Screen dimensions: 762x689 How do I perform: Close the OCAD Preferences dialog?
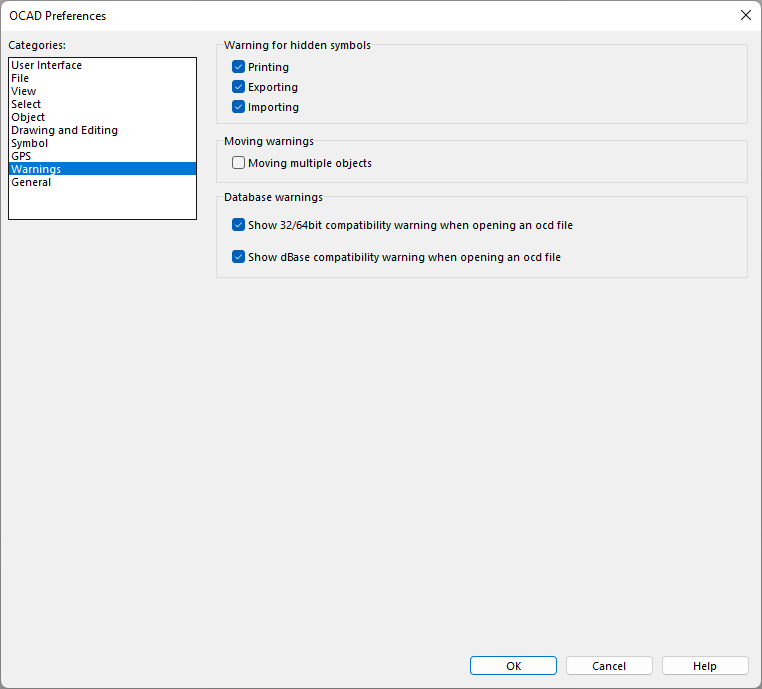[745, 15]
